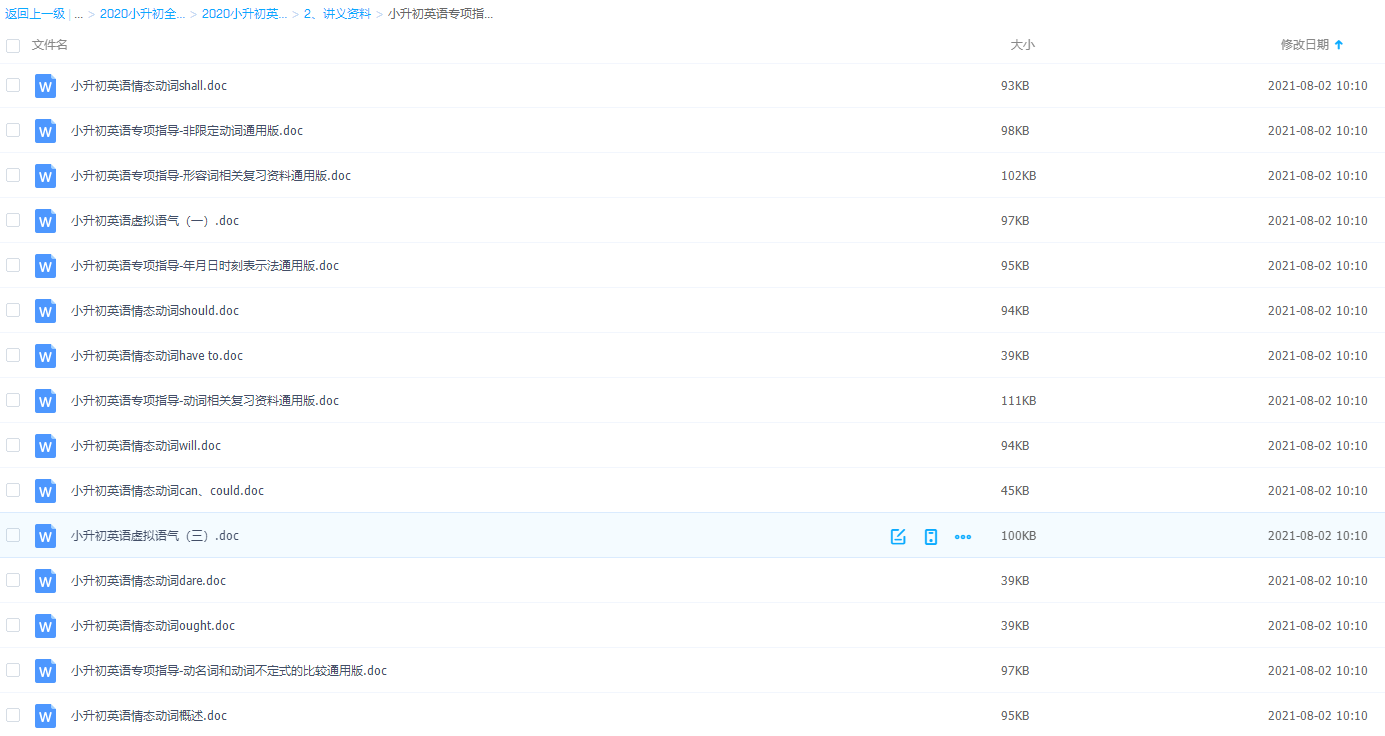Image resolution: width=1385 pixels, height=736 pixels.
Task: Open file 小升初英语虚拟语气（一）.doc
Action: point(155,221)
